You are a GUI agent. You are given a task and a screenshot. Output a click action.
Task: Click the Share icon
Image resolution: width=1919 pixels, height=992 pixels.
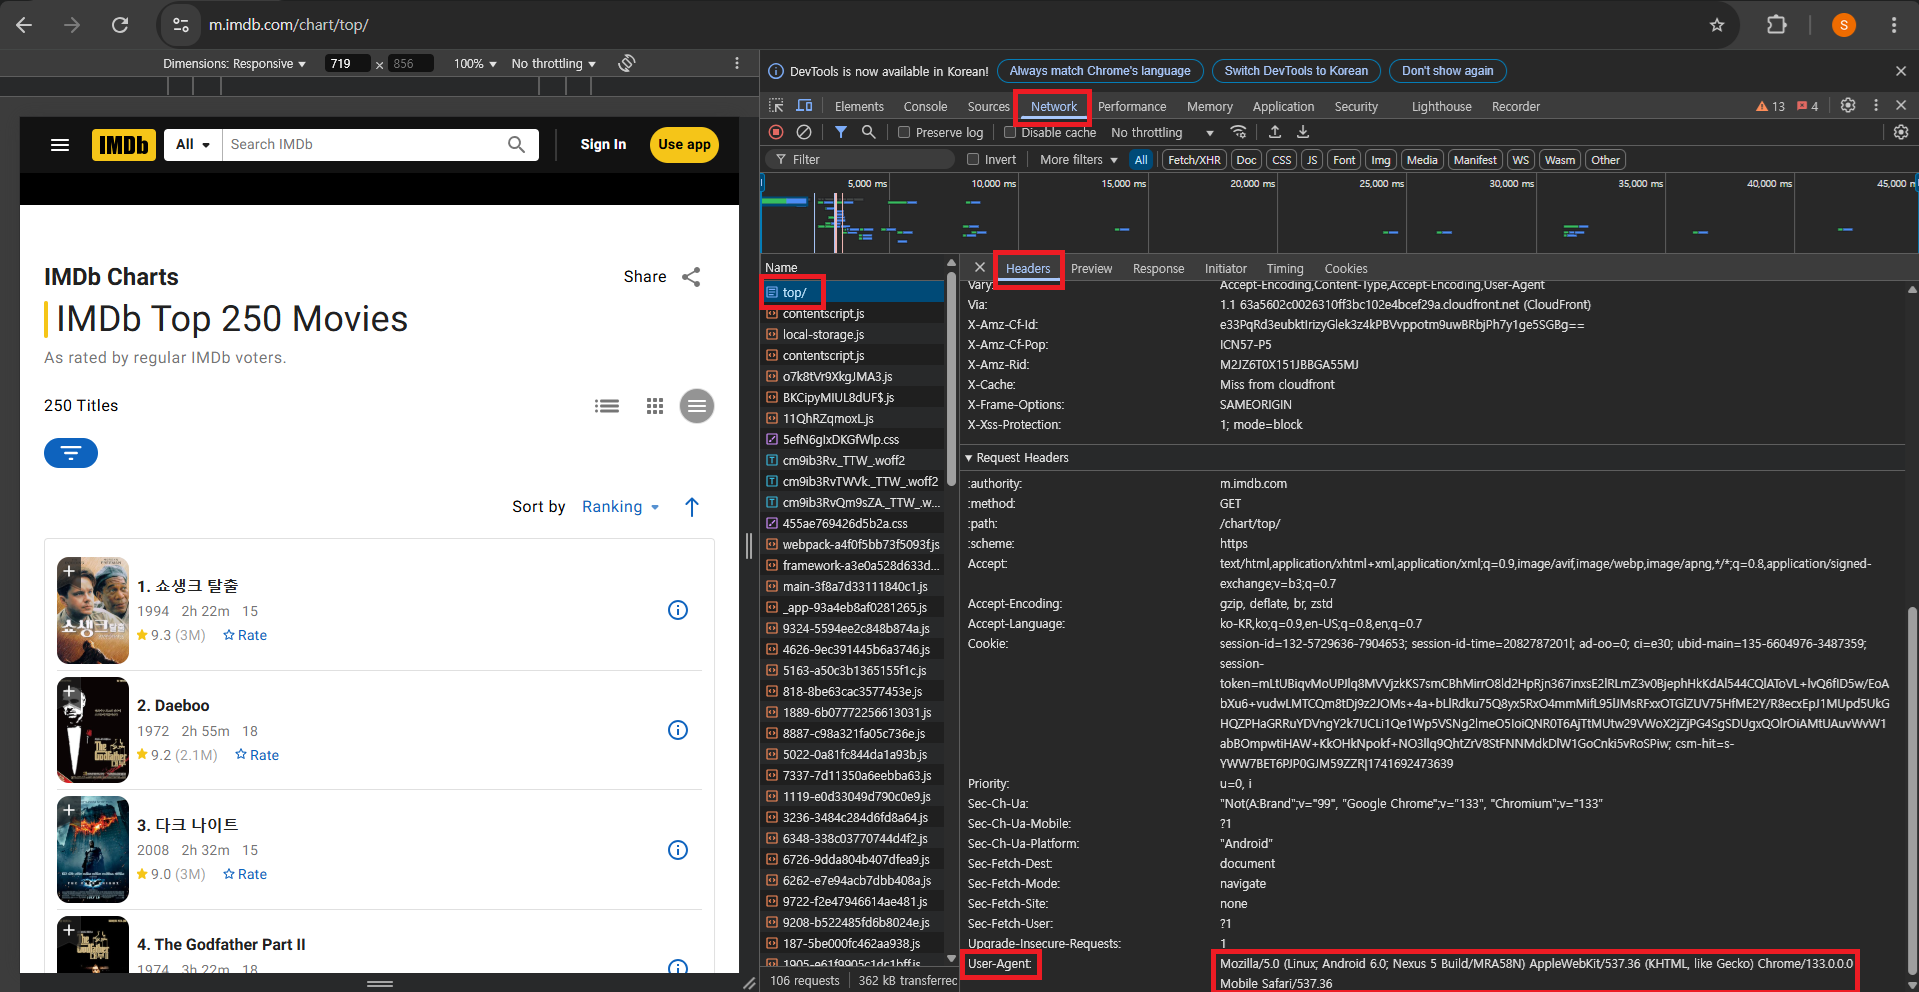coord(691,277)
